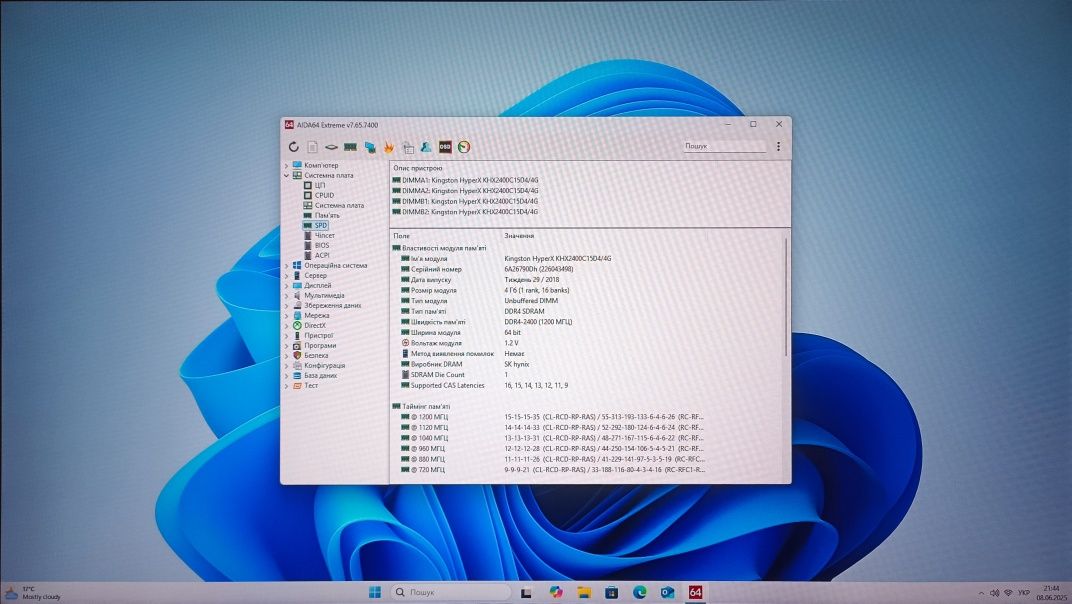Viewport: 1072px width, 604px height.
Task: Click the taskbar Пошук search box
Action: click(x=451, y=592)
